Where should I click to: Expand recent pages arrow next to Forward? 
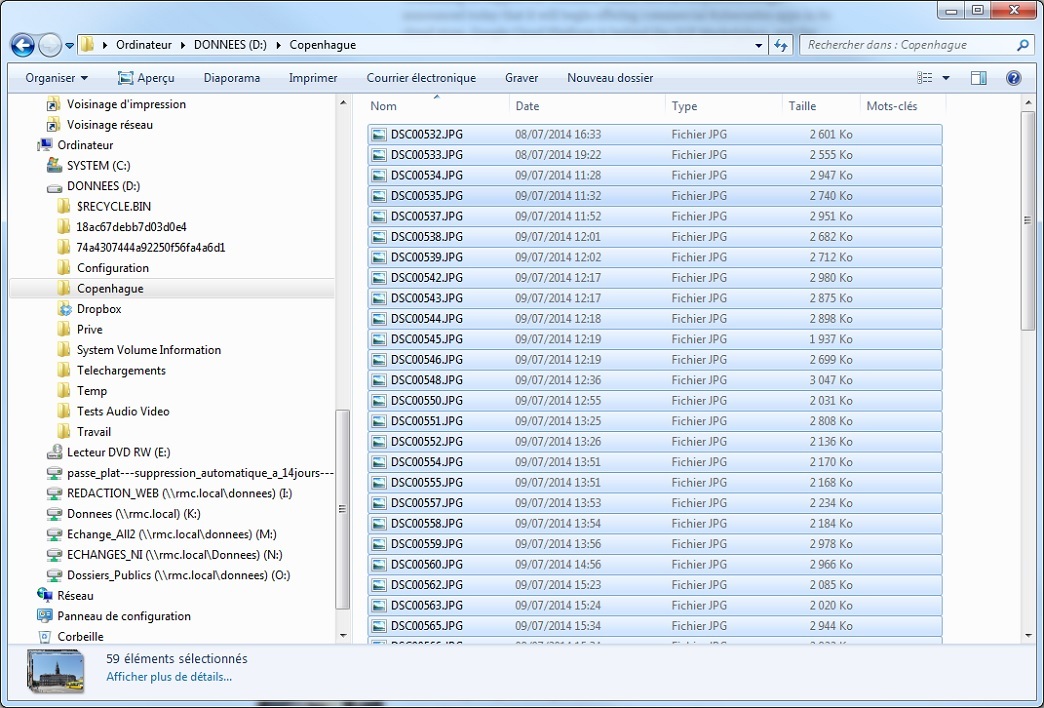pyautogui.click(x=70, y=45)
